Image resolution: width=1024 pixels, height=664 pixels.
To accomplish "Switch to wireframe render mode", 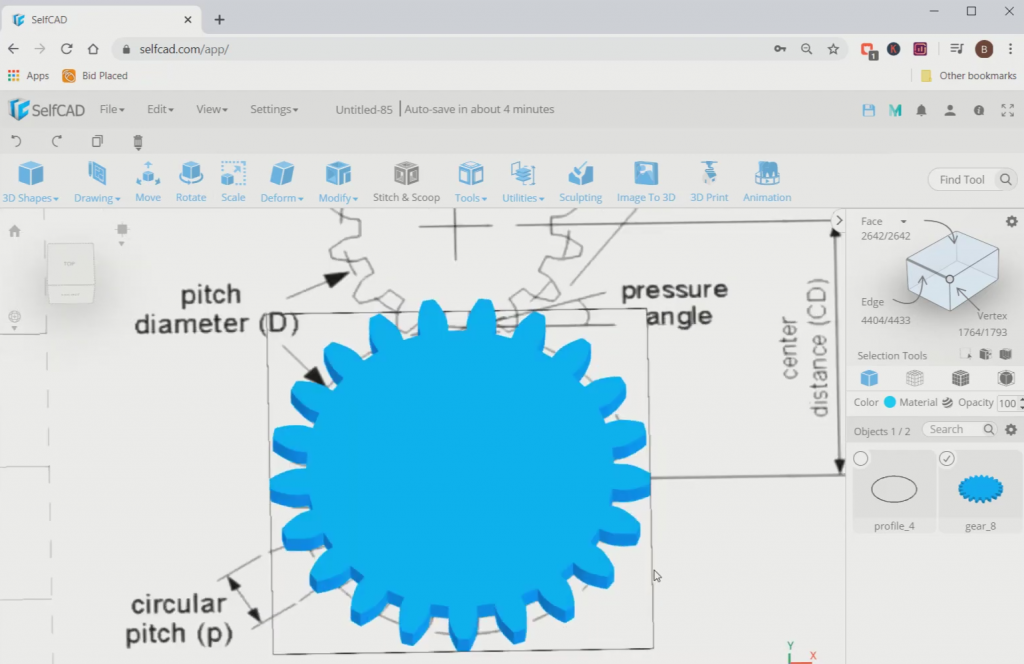I will point(915,378).
